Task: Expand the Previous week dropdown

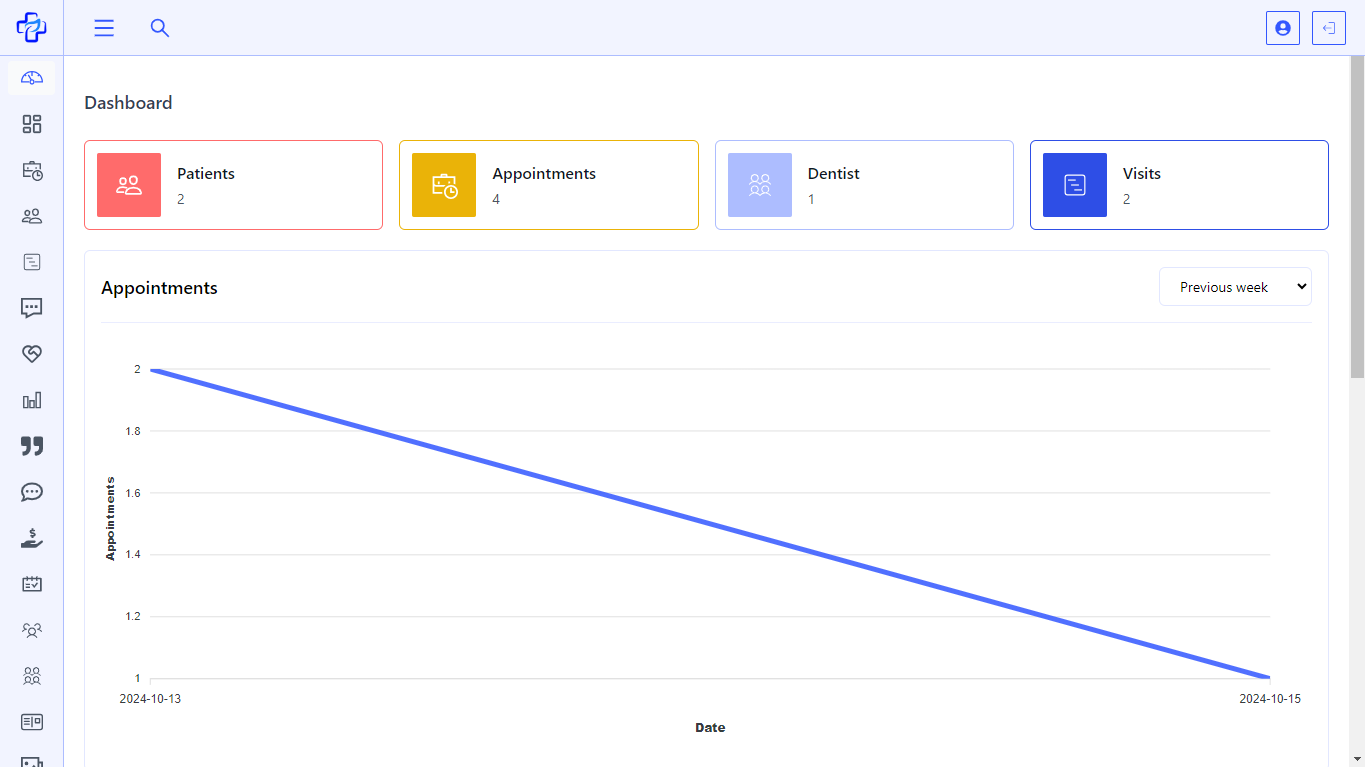Action: pos(1235,286)
